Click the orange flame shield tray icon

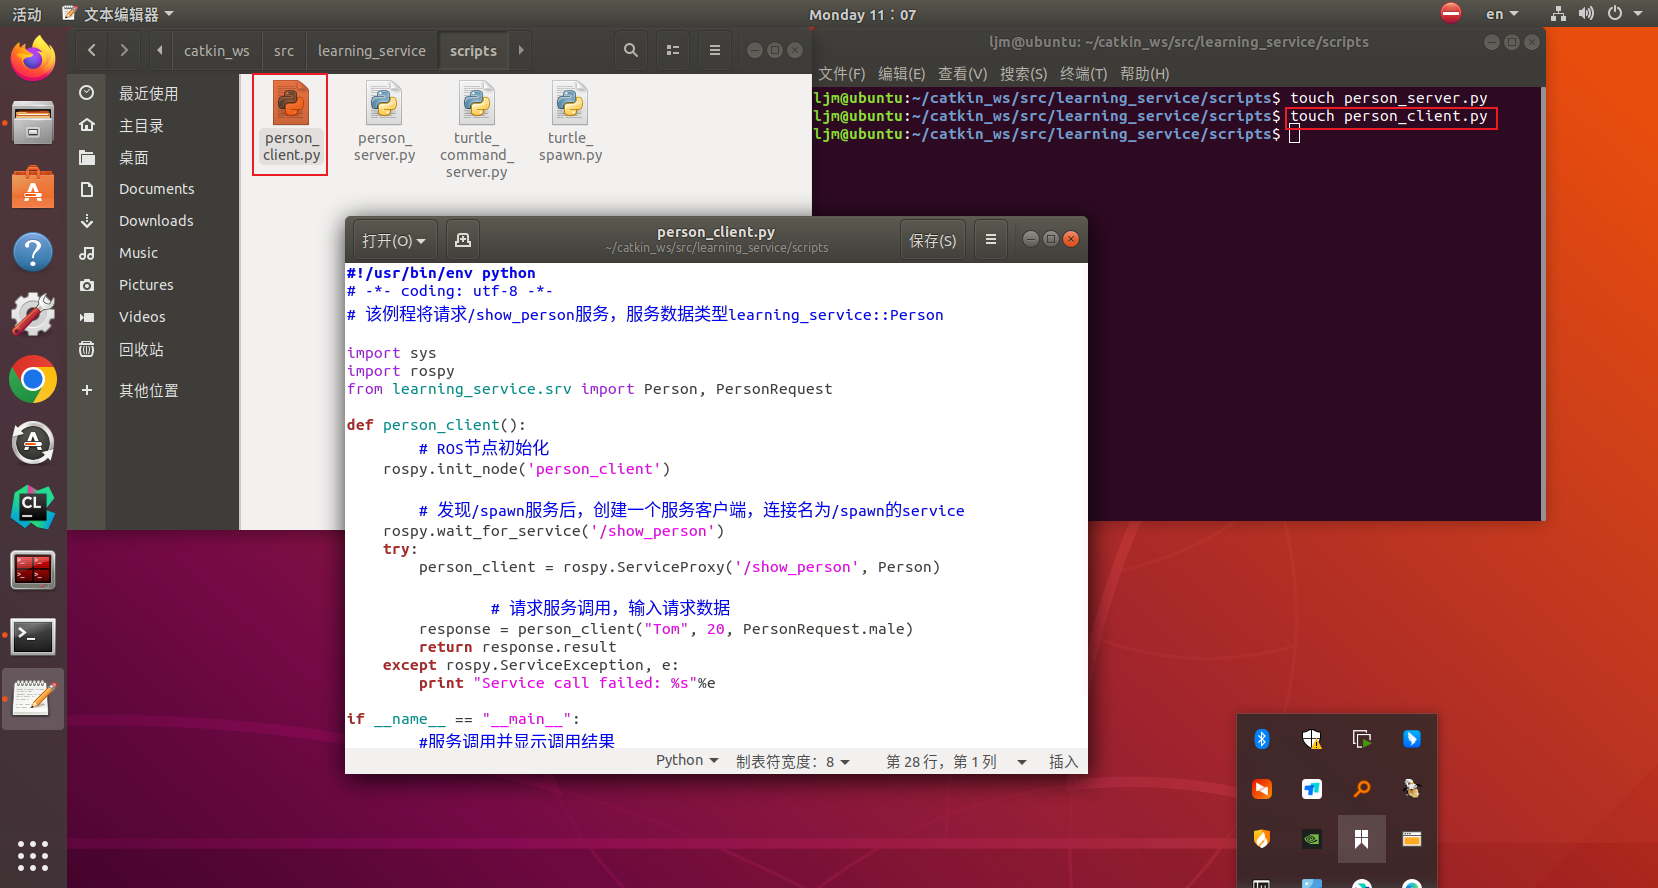(1262, 839)
